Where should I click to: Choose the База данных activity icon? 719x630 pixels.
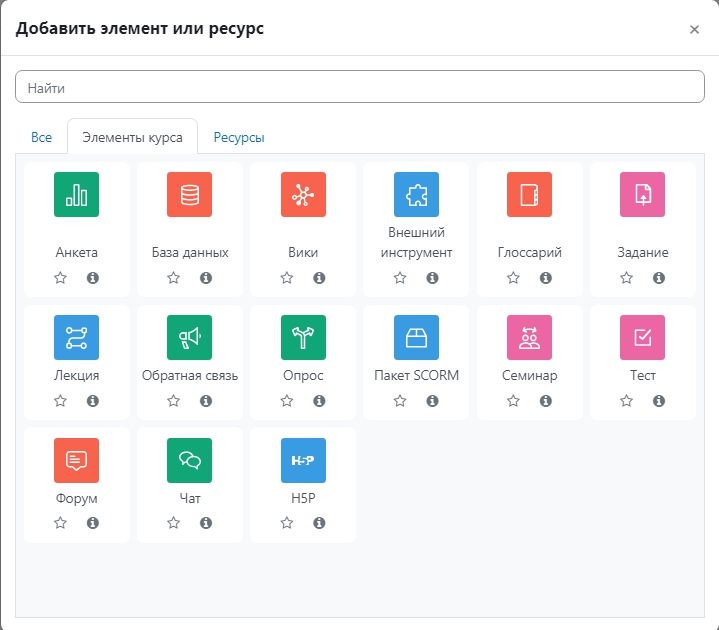tap(190, 195)
